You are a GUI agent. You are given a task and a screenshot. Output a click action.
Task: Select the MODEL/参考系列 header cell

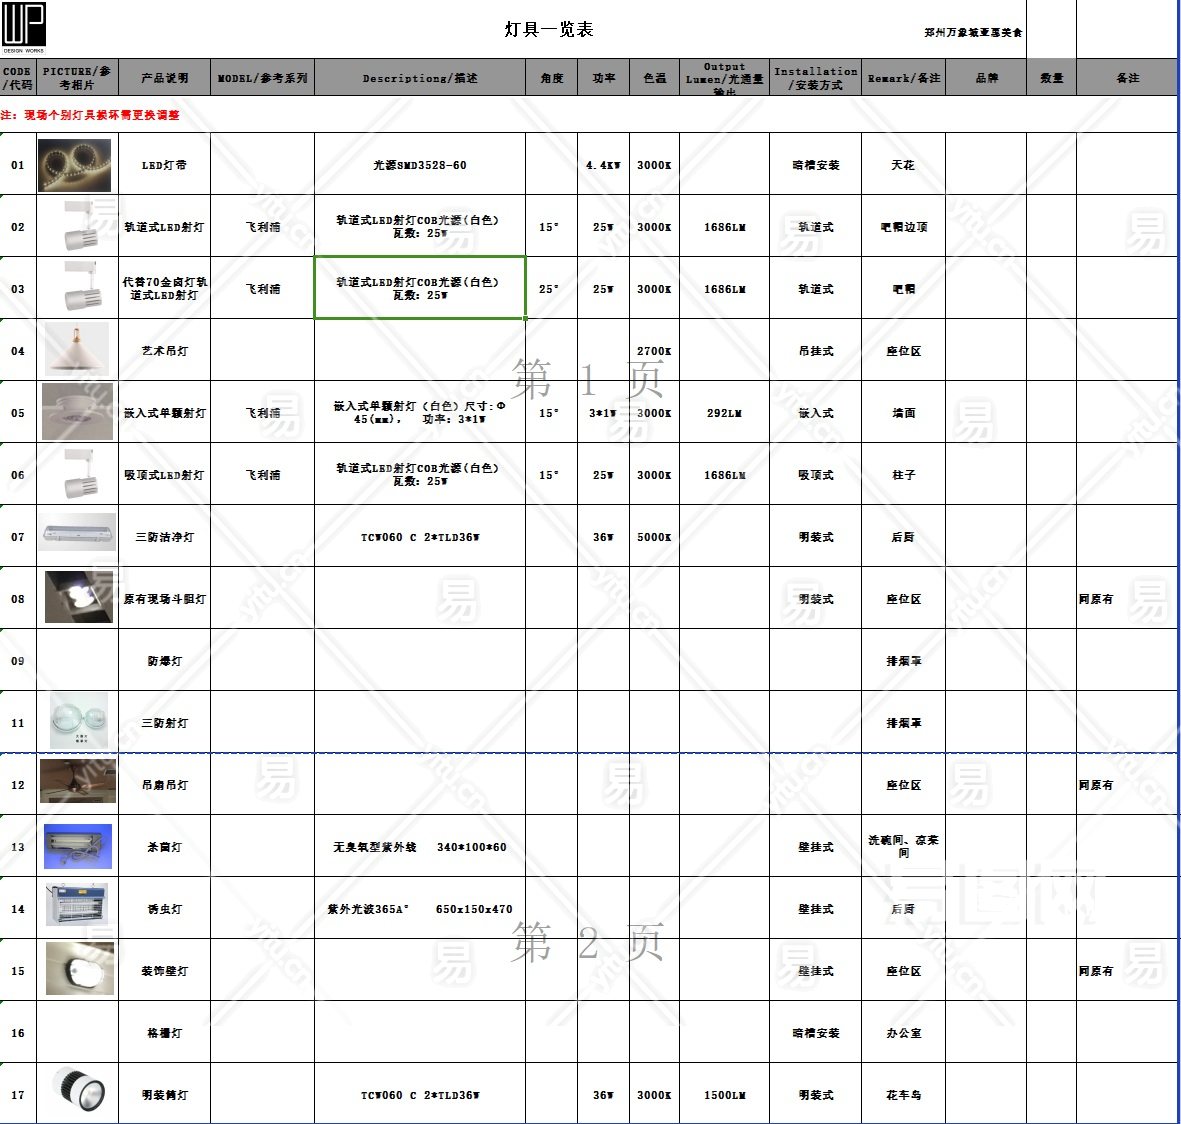(262, 78)
